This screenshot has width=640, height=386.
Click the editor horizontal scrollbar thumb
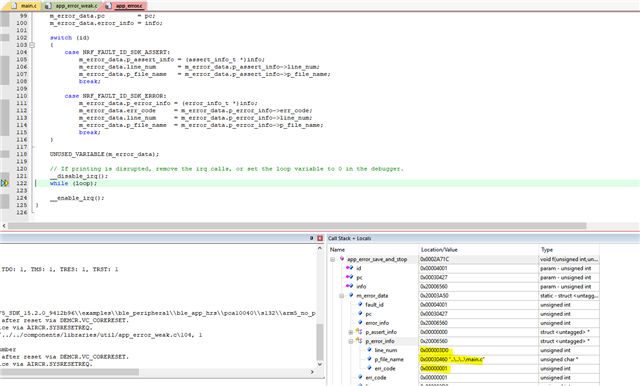pos(297,226)
